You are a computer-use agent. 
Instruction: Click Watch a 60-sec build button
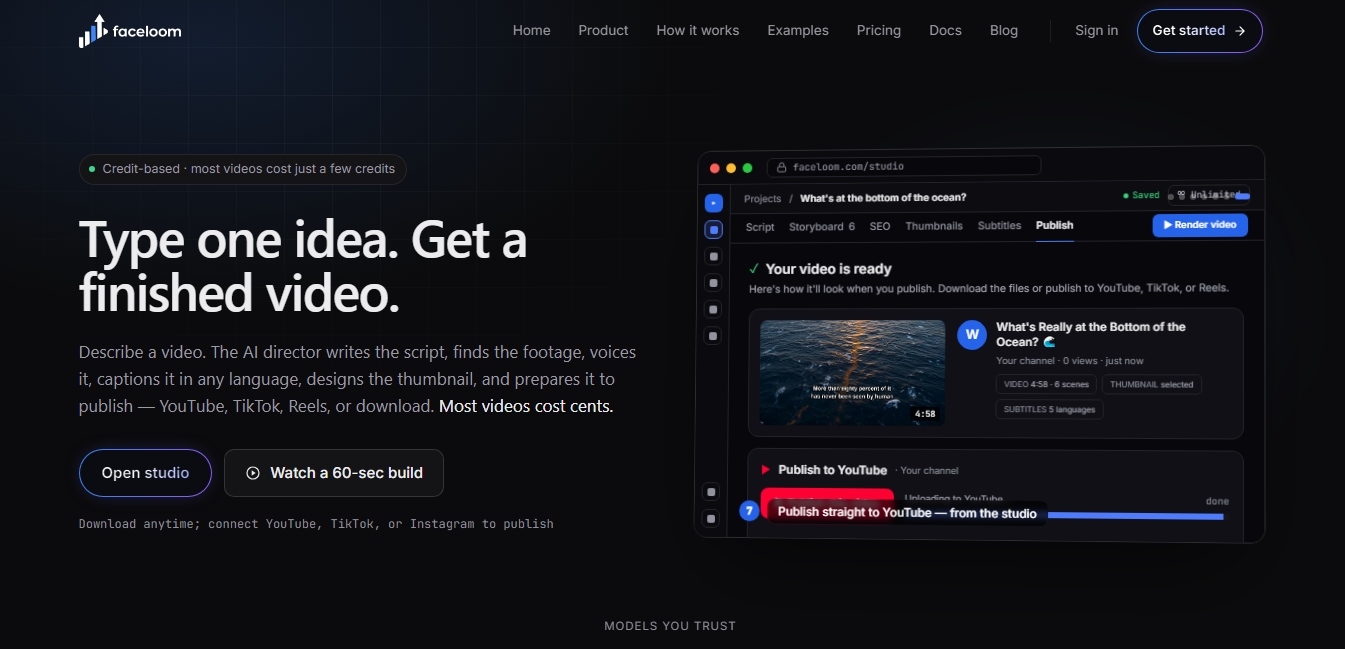pyautogui.click(x=334, y=473)
